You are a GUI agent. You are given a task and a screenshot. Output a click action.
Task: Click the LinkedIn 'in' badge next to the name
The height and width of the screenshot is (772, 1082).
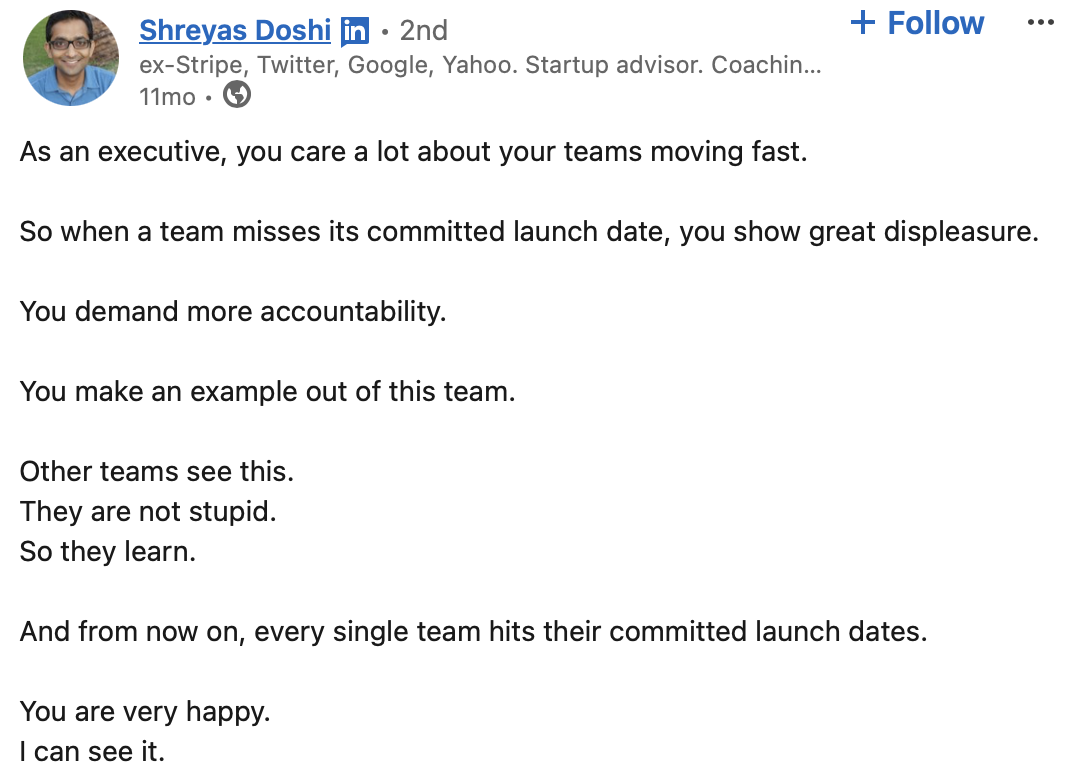tap(353, 31)
